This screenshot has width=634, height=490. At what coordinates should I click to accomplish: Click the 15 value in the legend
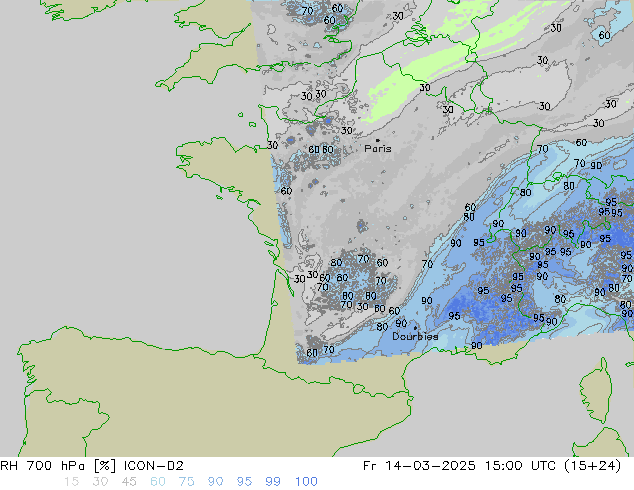(x=71, y=482)
